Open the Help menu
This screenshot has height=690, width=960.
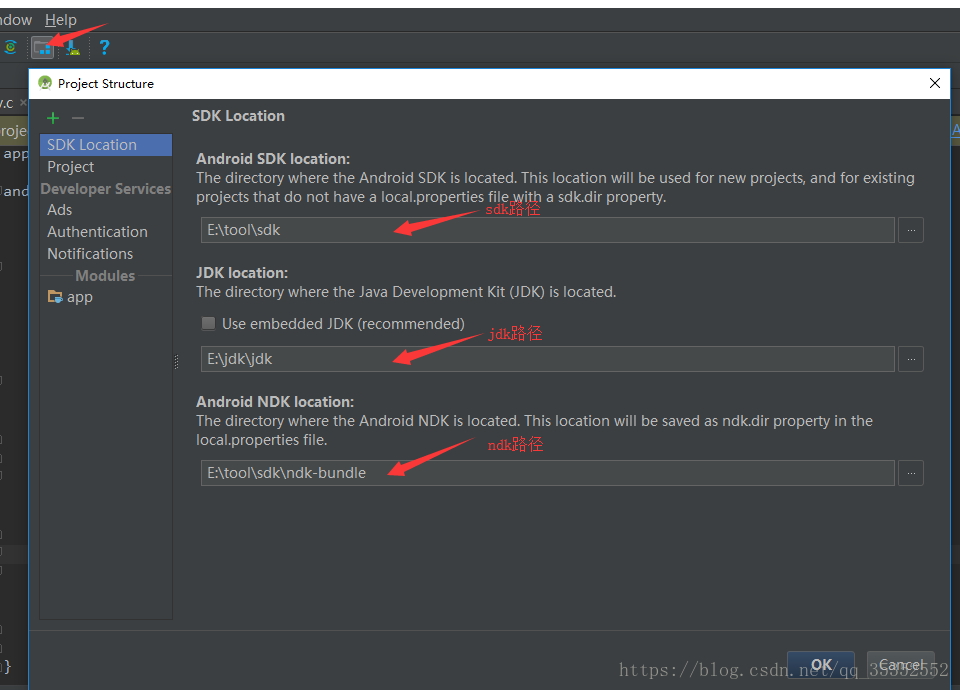click(61, 20)
